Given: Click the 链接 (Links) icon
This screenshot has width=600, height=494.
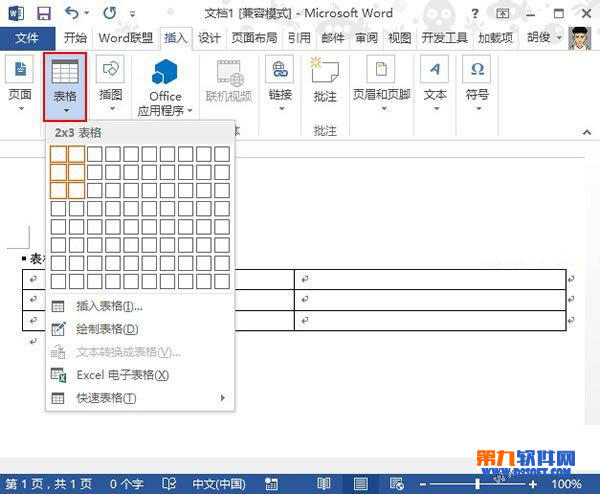Looking at the screenshot, I should (x=280, y=80).
